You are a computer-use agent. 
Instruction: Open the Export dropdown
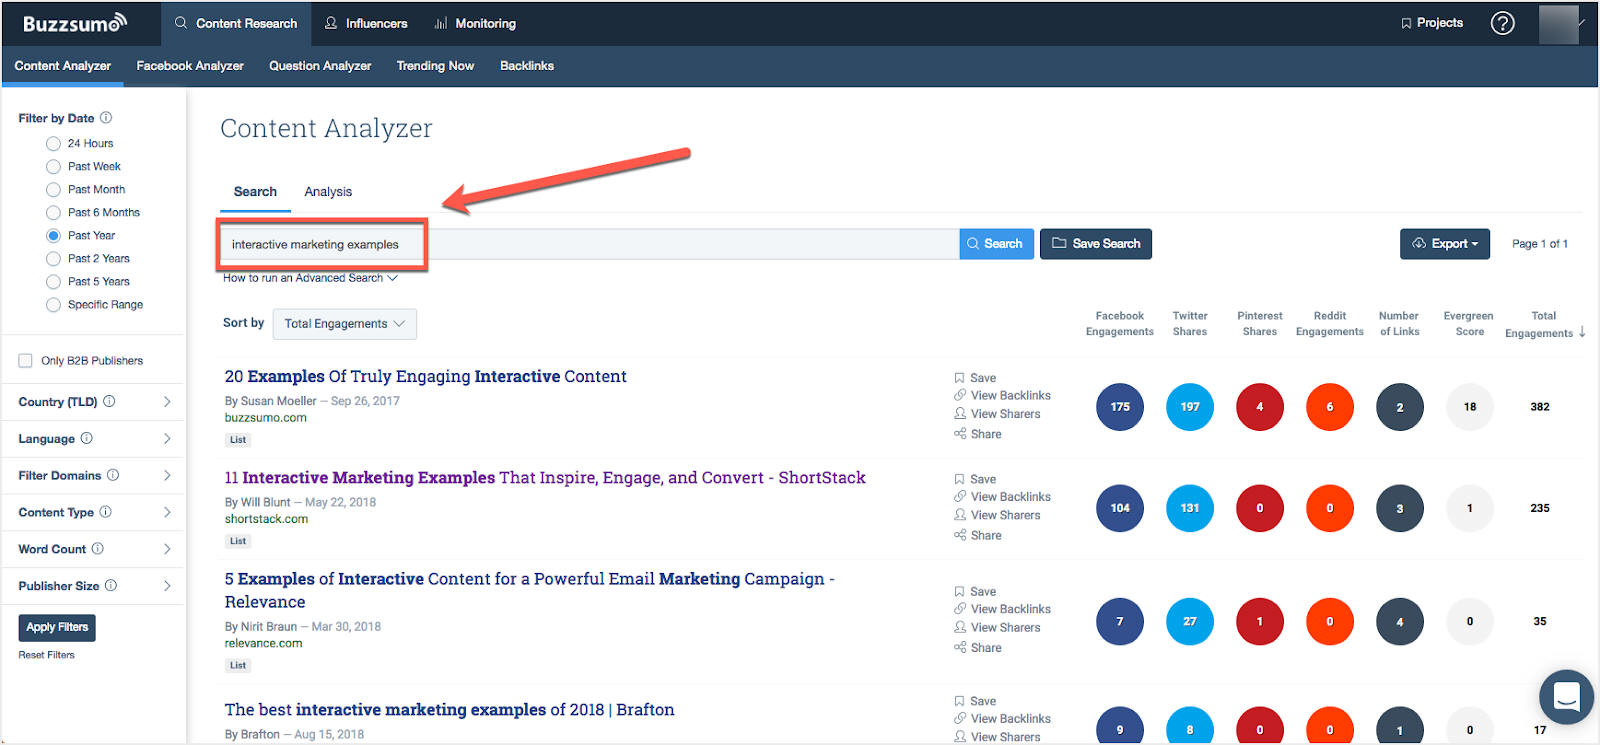pos(1444,244)
